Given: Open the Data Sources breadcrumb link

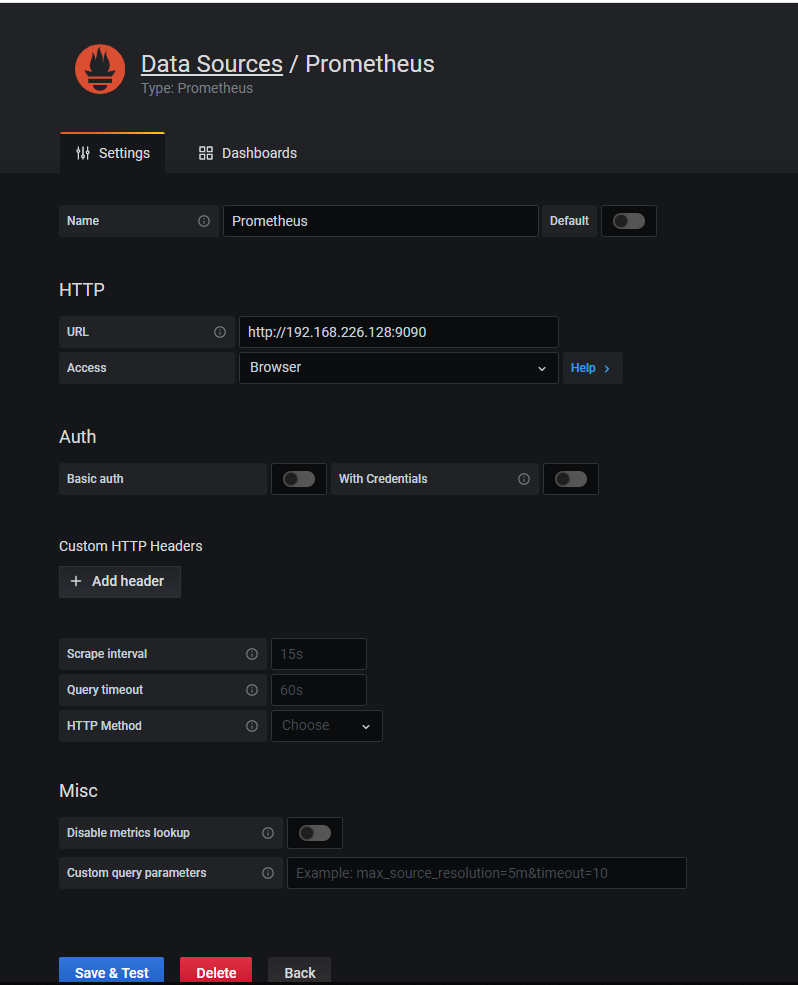Looking at the screenshot, I should pyautogui.click(x=211, y=64).
